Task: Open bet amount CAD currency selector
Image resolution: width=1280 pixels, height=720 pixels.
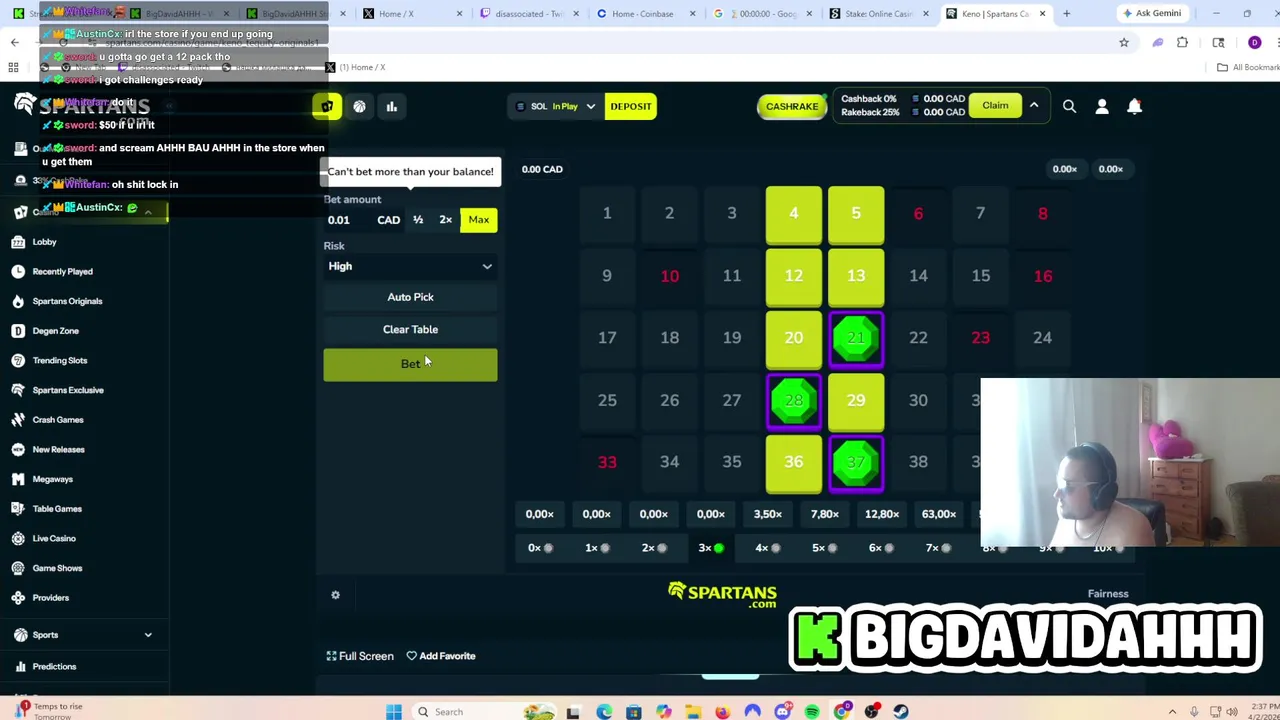Action: coord(388,220)
